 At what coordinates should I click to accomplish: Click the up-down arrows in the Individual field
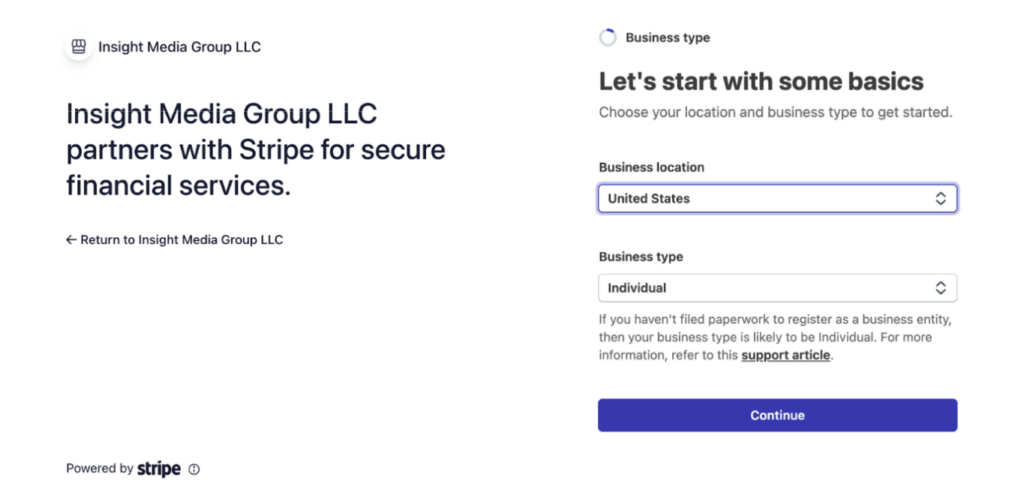(940, 288)
